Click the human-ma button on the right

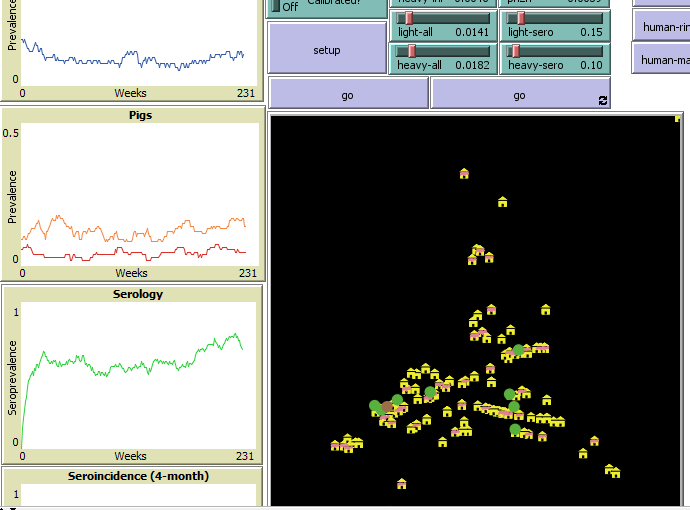click(660, 59)
